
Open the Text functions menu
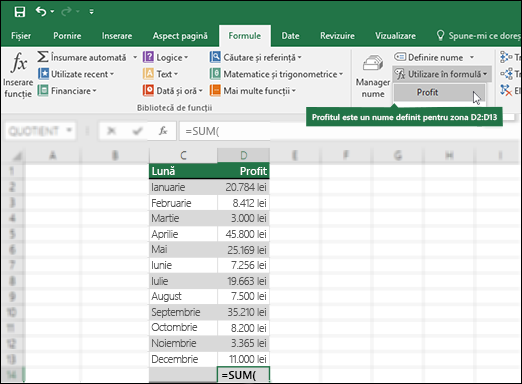pyautogui.click(x=160, y=74)
